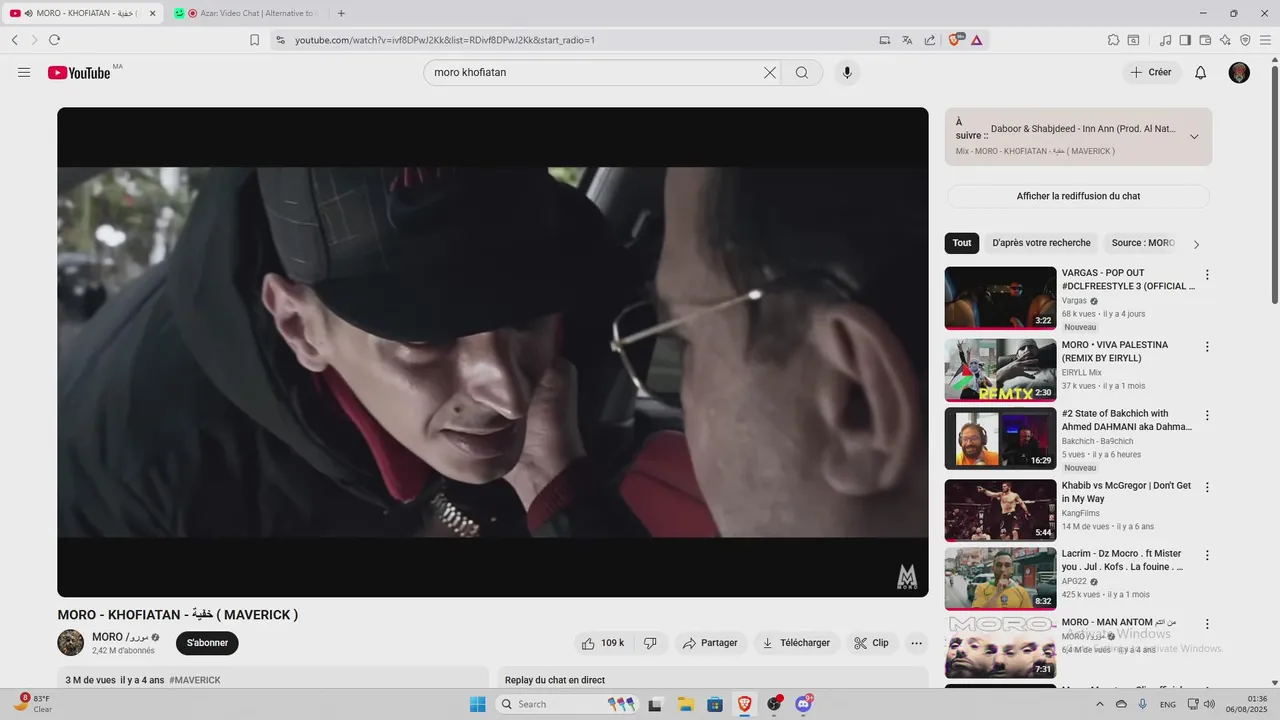Show hidden system tray icons

click(x=1100, y=704)
